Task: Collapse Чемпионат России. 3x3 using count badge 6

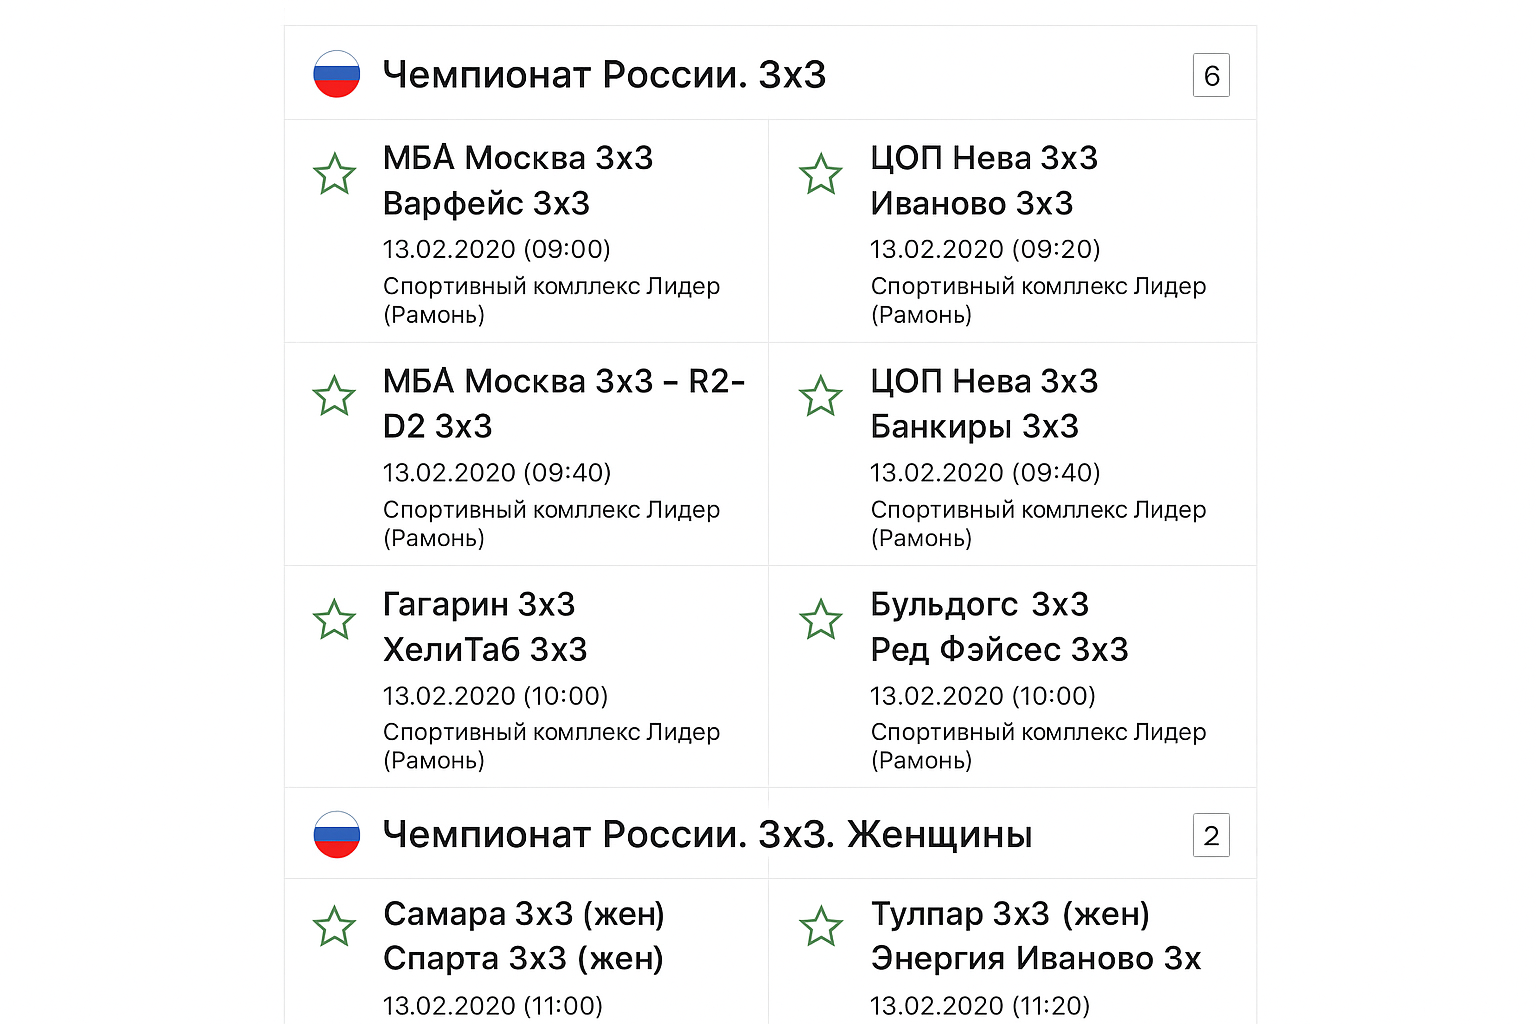Action: [1211, 75]
